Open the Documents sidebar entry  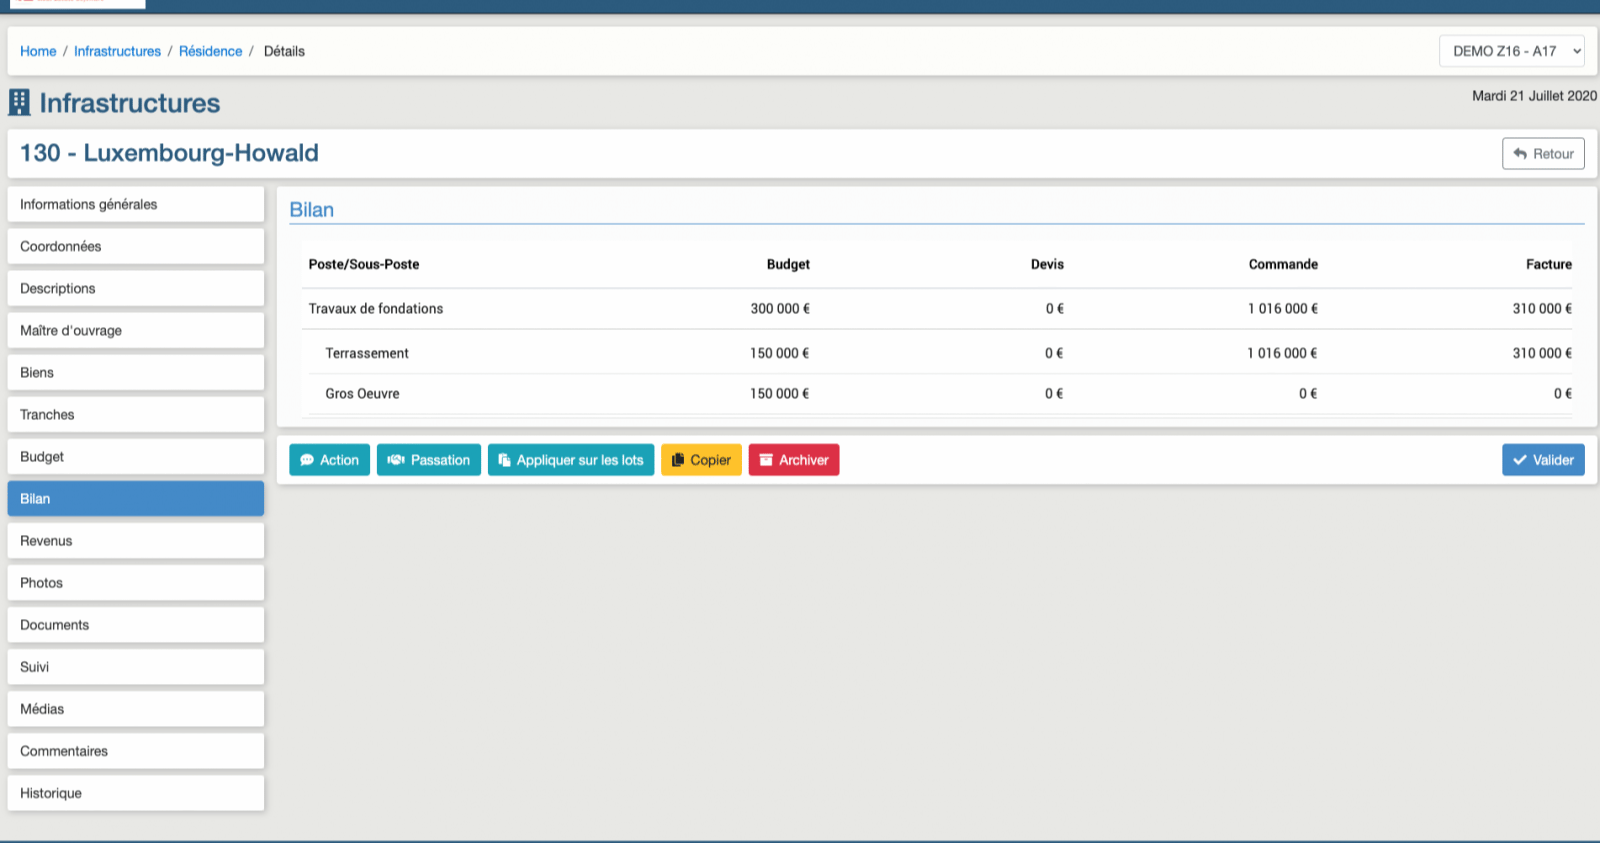[x=136, y=625]
